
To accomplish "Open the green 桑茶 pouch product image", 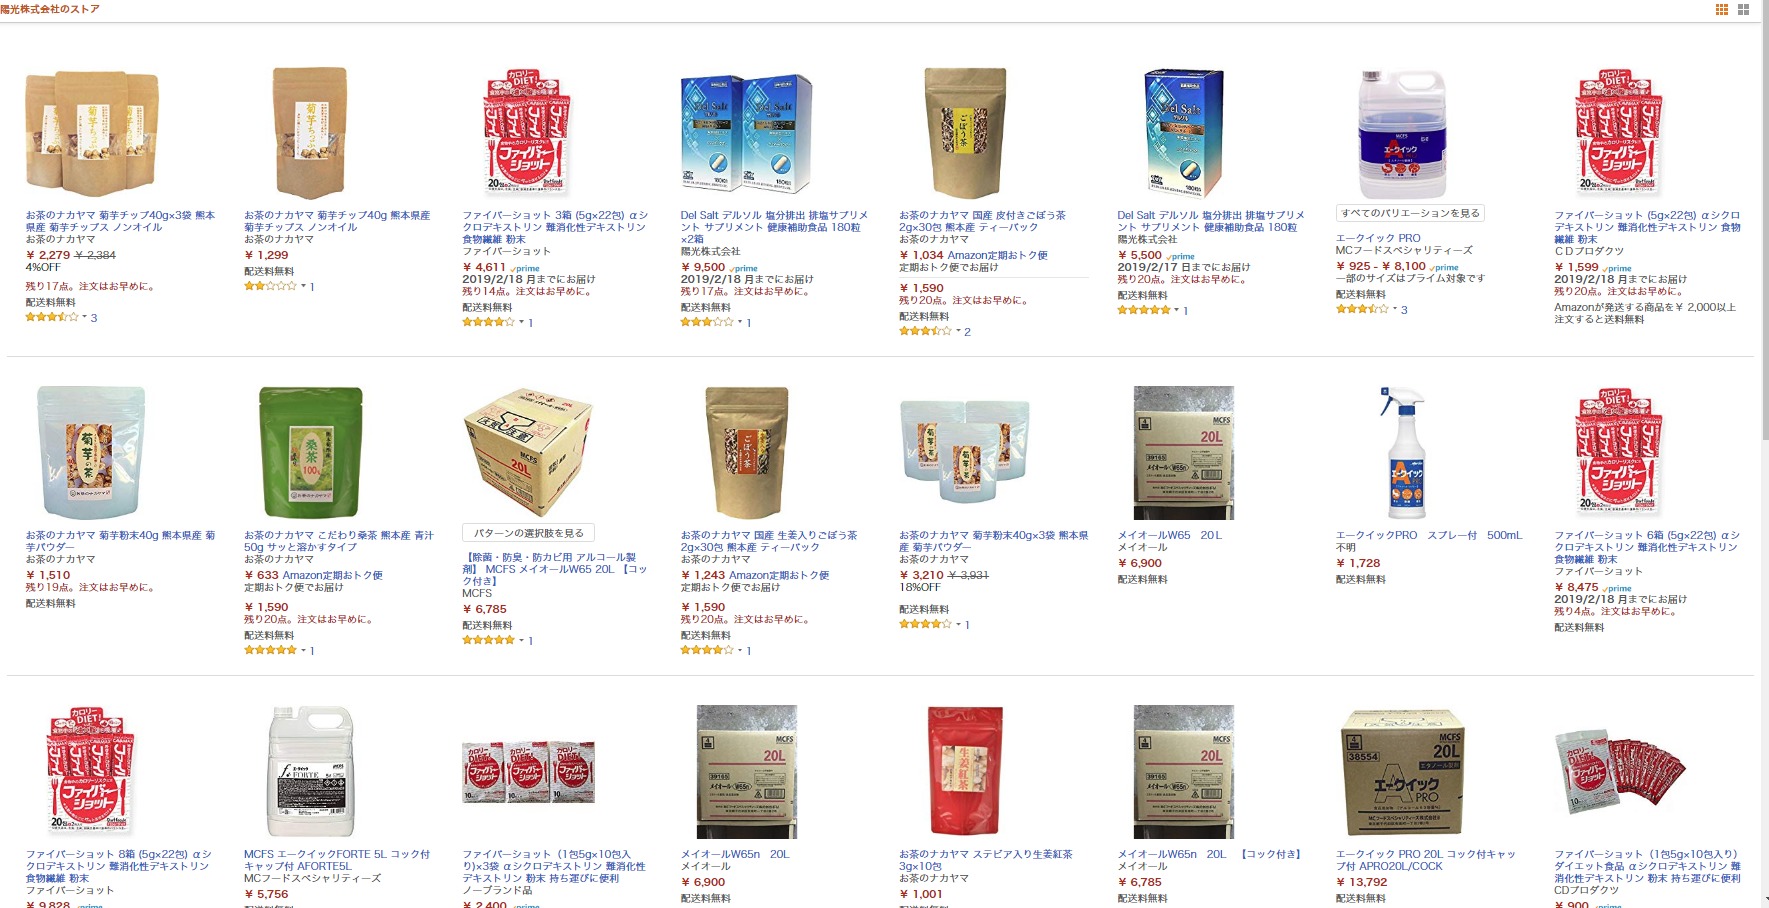I will (303, 453).
